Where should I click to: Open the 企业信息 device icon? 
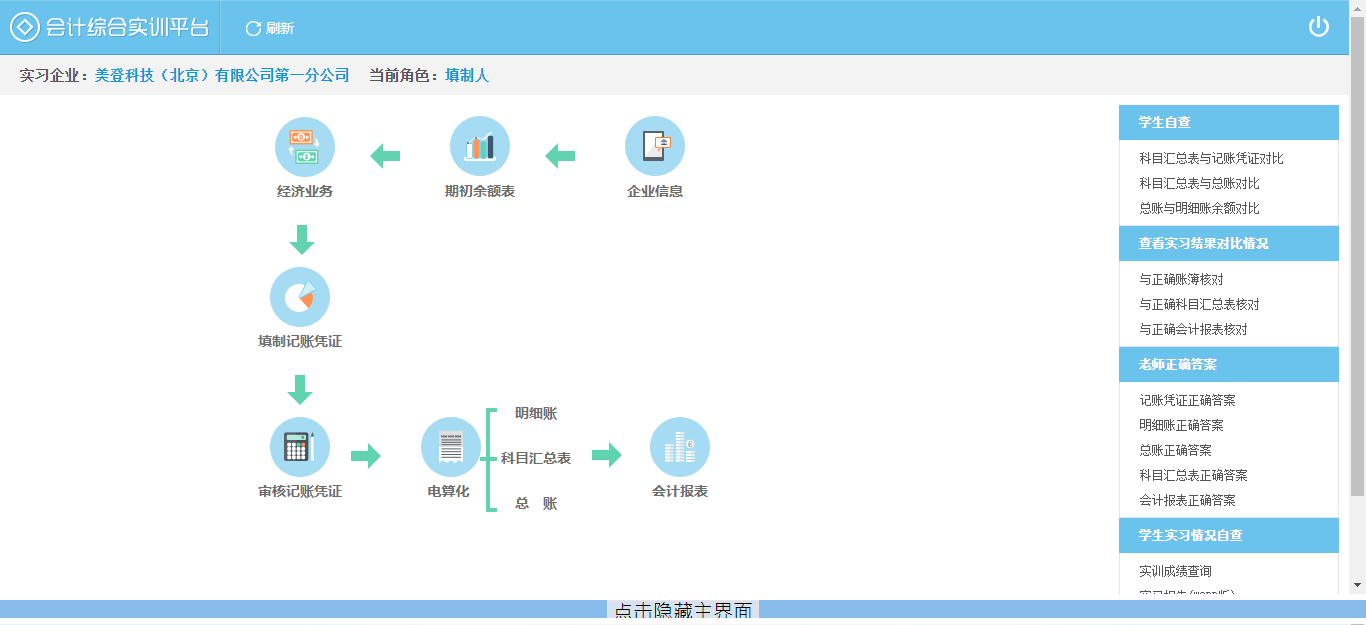click(x=654, y=147)
